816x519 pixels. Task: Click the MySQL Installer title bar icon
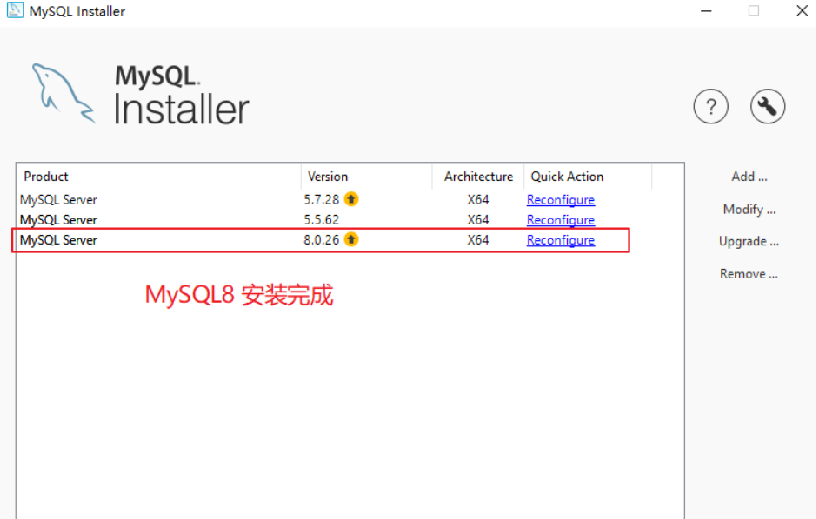point(15,10)
